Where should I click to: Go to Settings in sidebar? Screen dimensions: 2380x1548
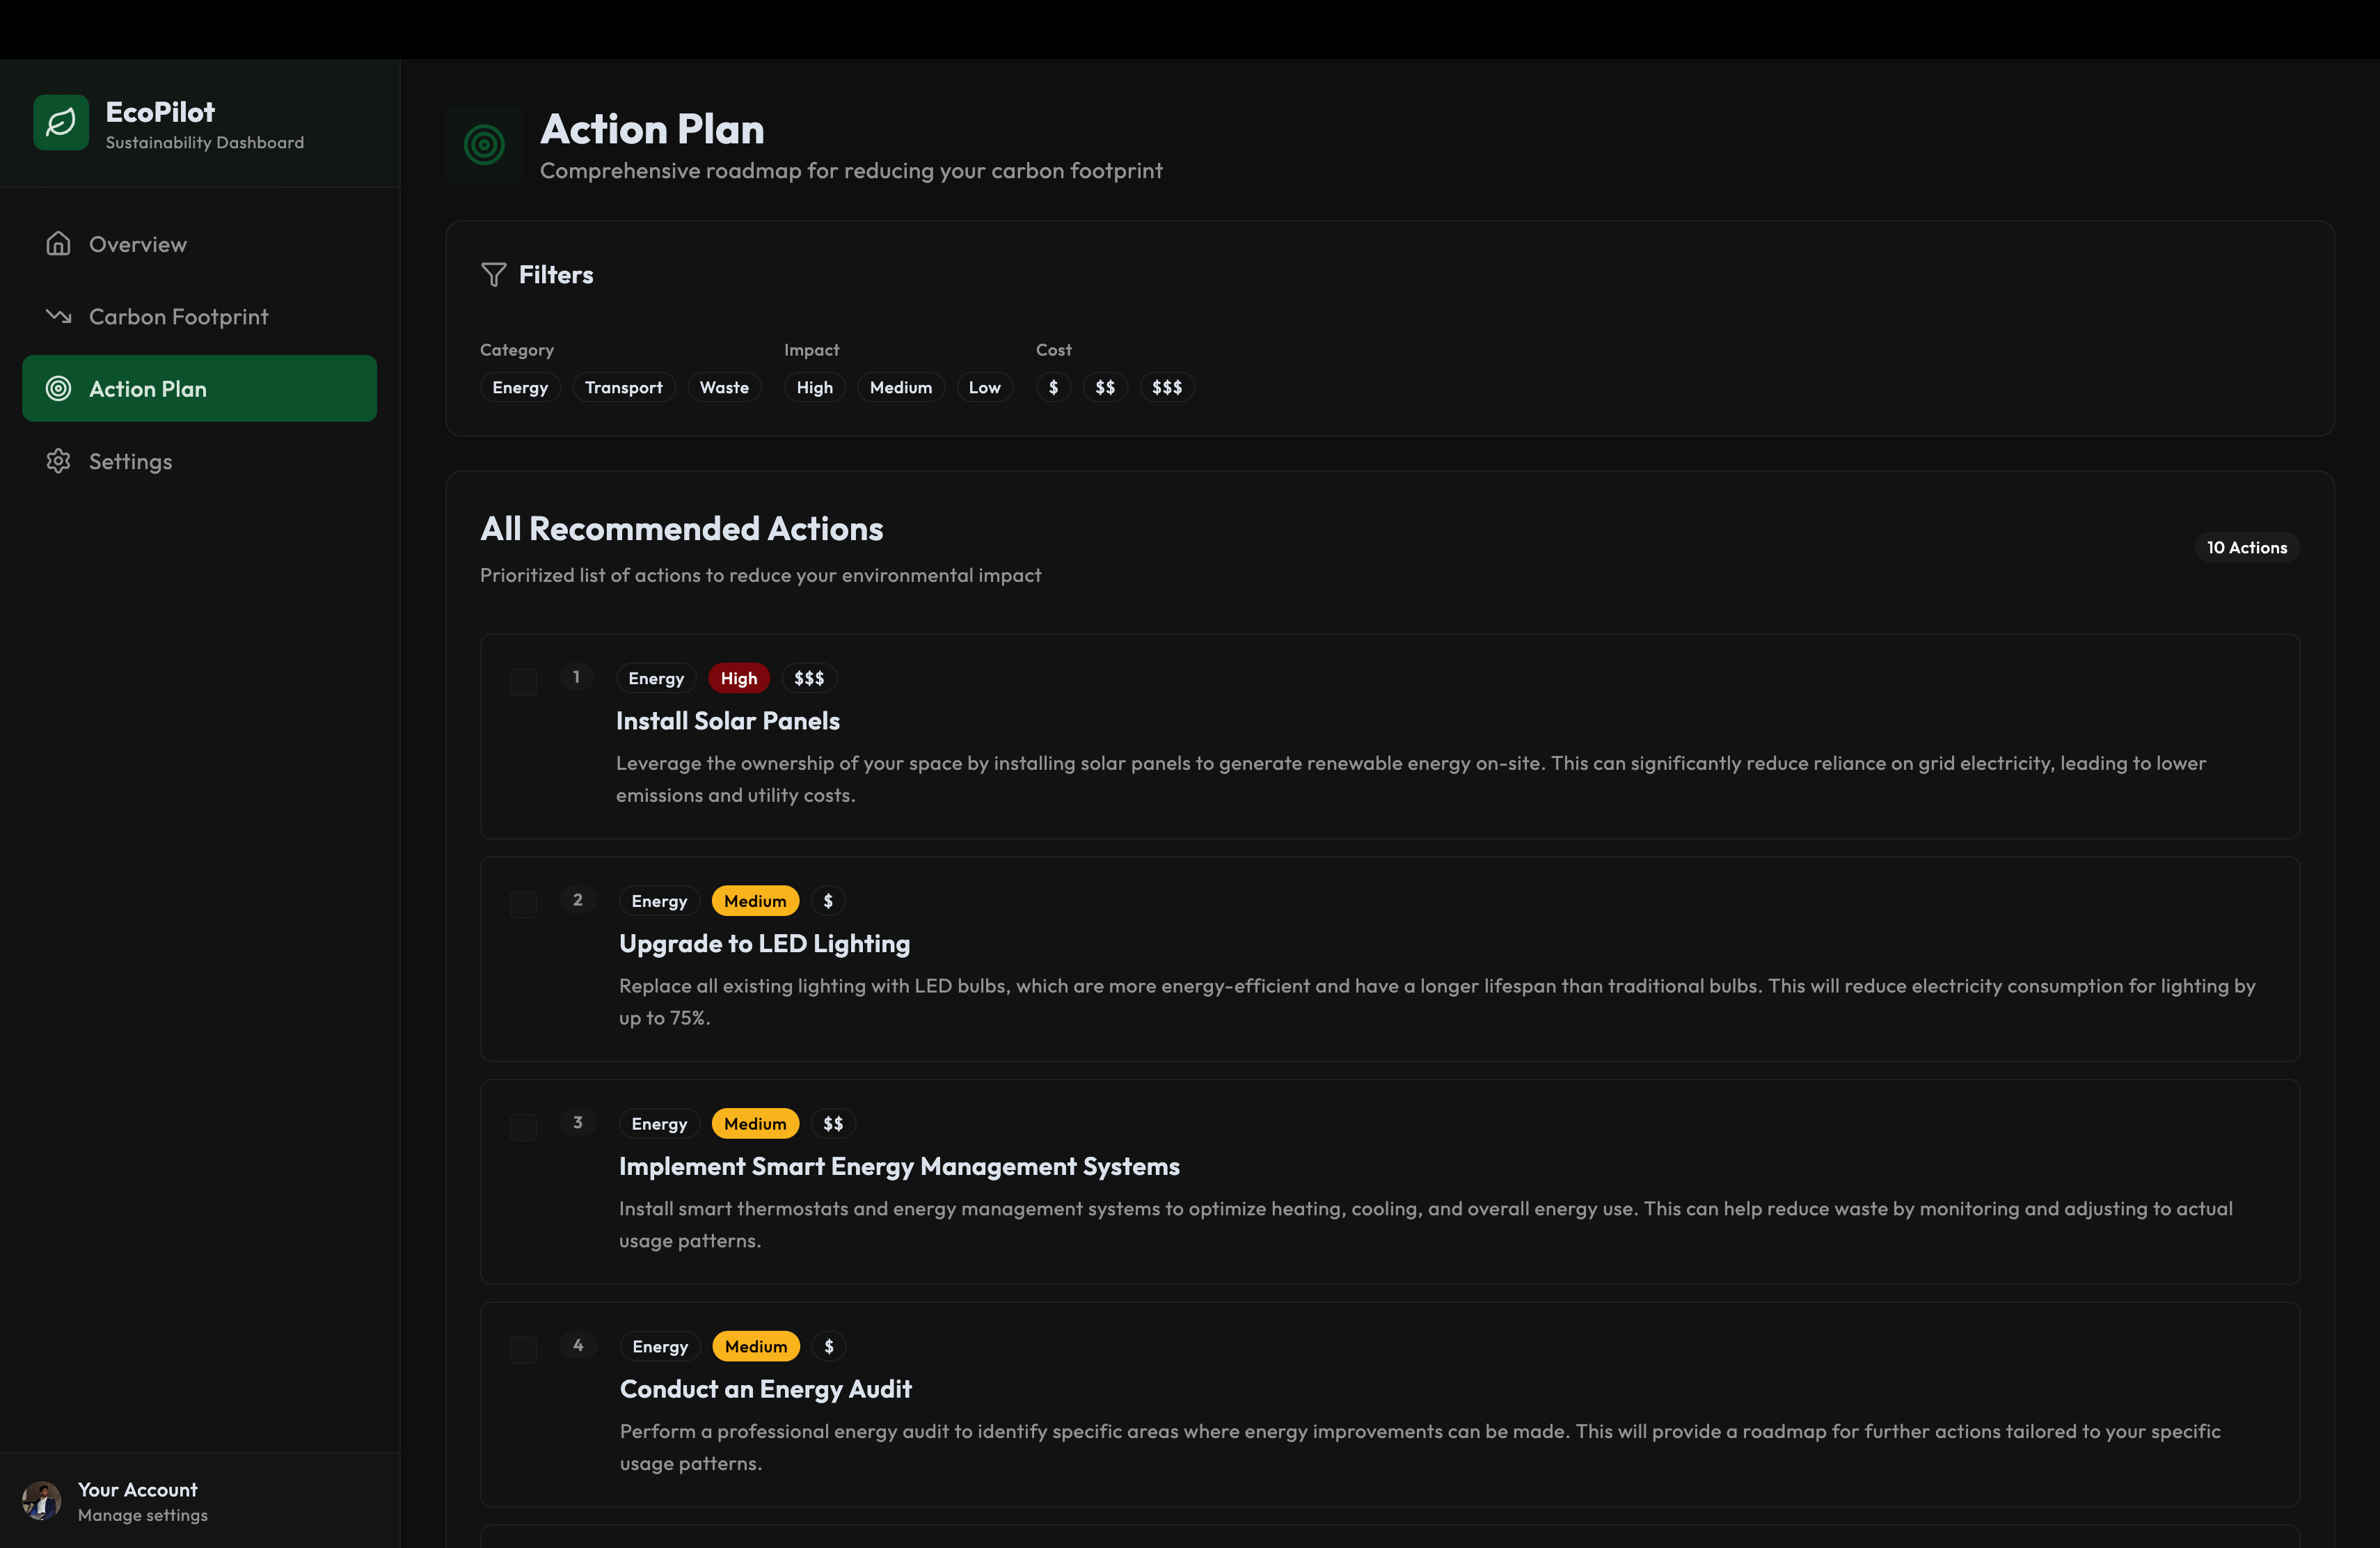point(130,461)
